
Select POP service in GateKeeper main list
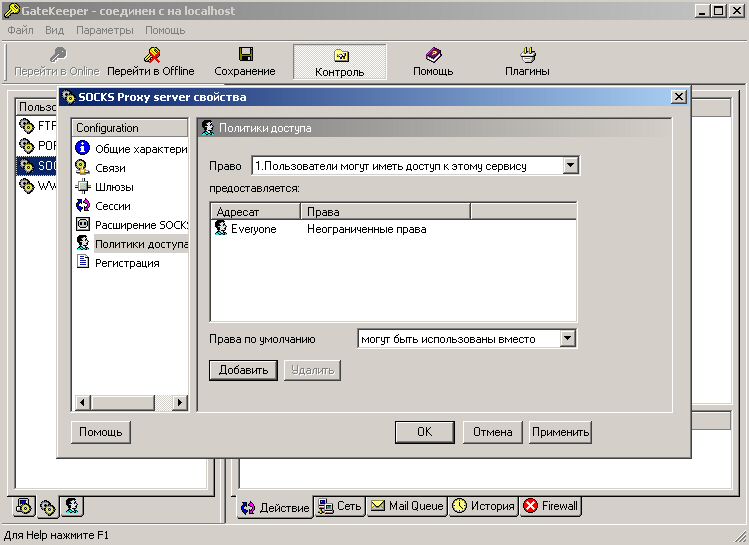point(37,145)
